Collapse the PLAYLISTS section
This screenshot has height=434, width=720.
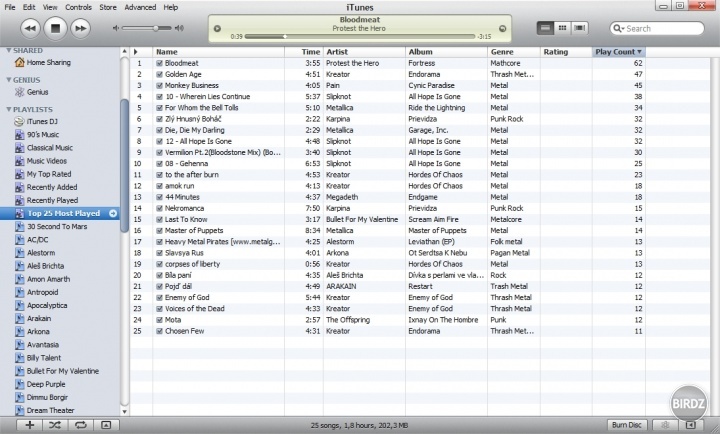click(x=8, y=109)
